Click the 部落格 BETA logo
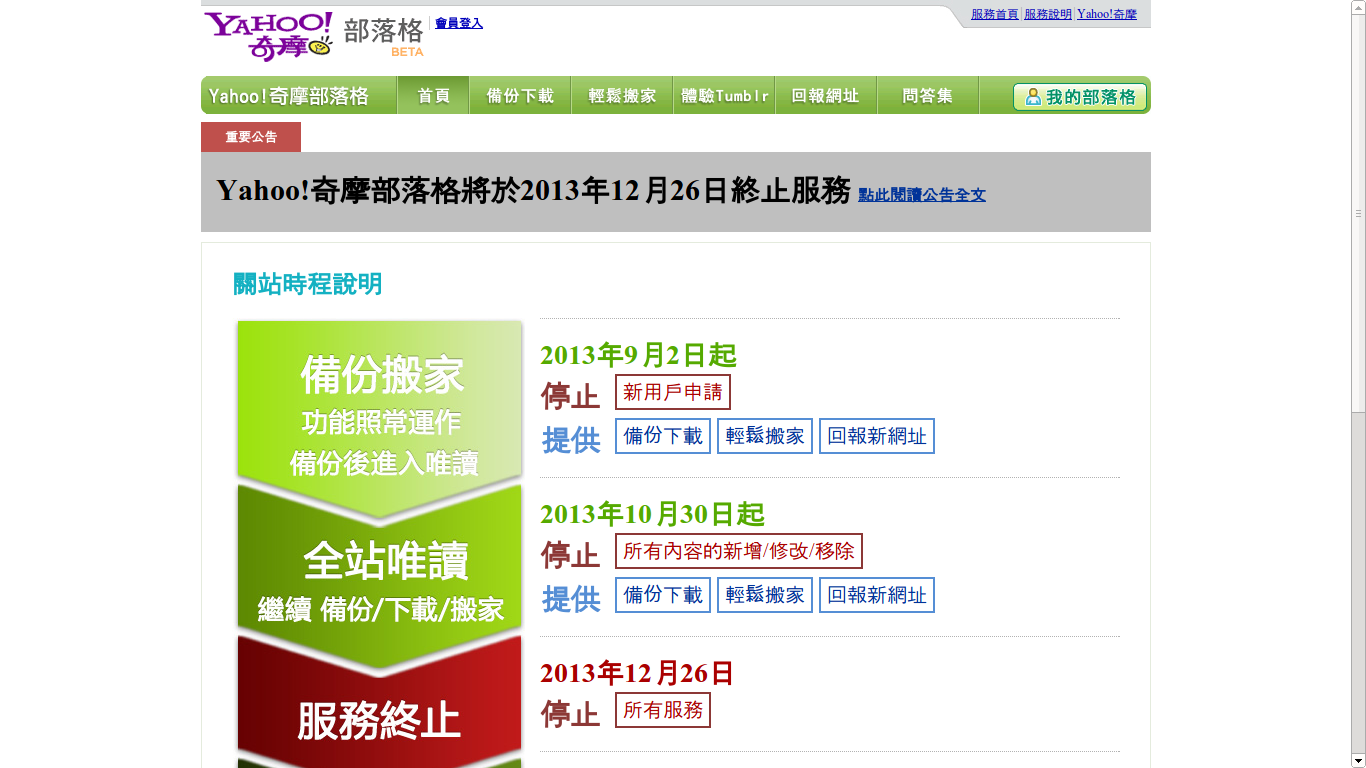The image size is (1366, 768). (383, 36)
